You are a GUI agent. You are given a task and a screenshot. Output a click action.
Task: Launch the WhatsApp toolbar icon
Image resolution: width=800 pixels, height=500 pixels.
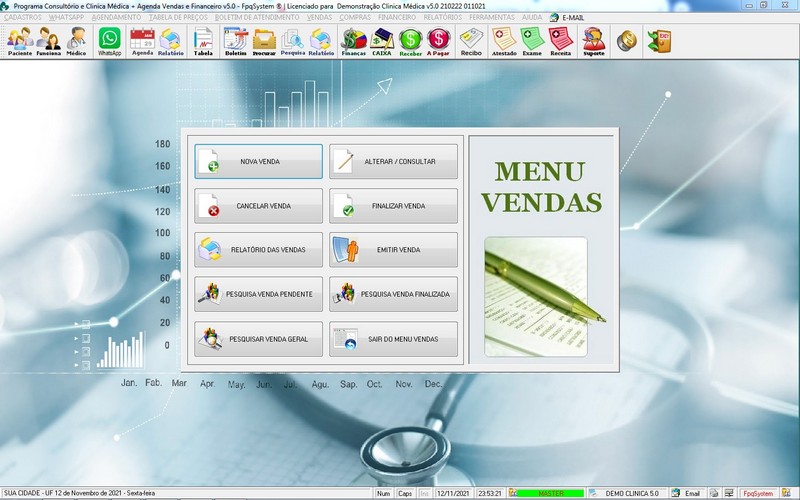pos(110,41)
